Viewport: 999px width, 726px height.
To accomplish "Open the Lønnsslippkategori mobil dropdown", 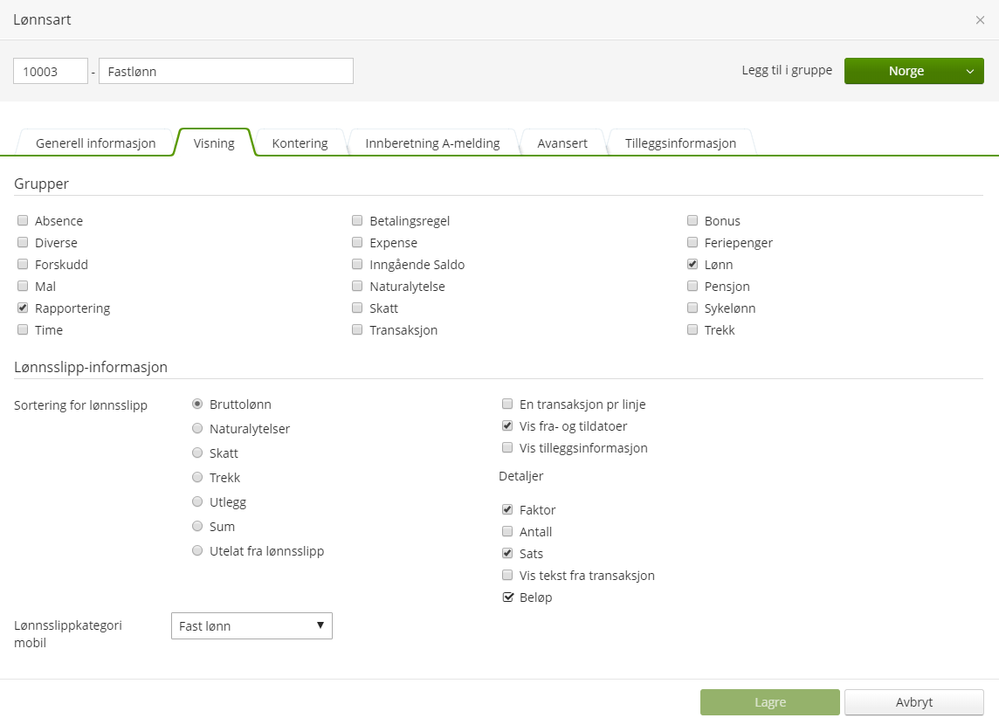I will [x=252, y=626].
